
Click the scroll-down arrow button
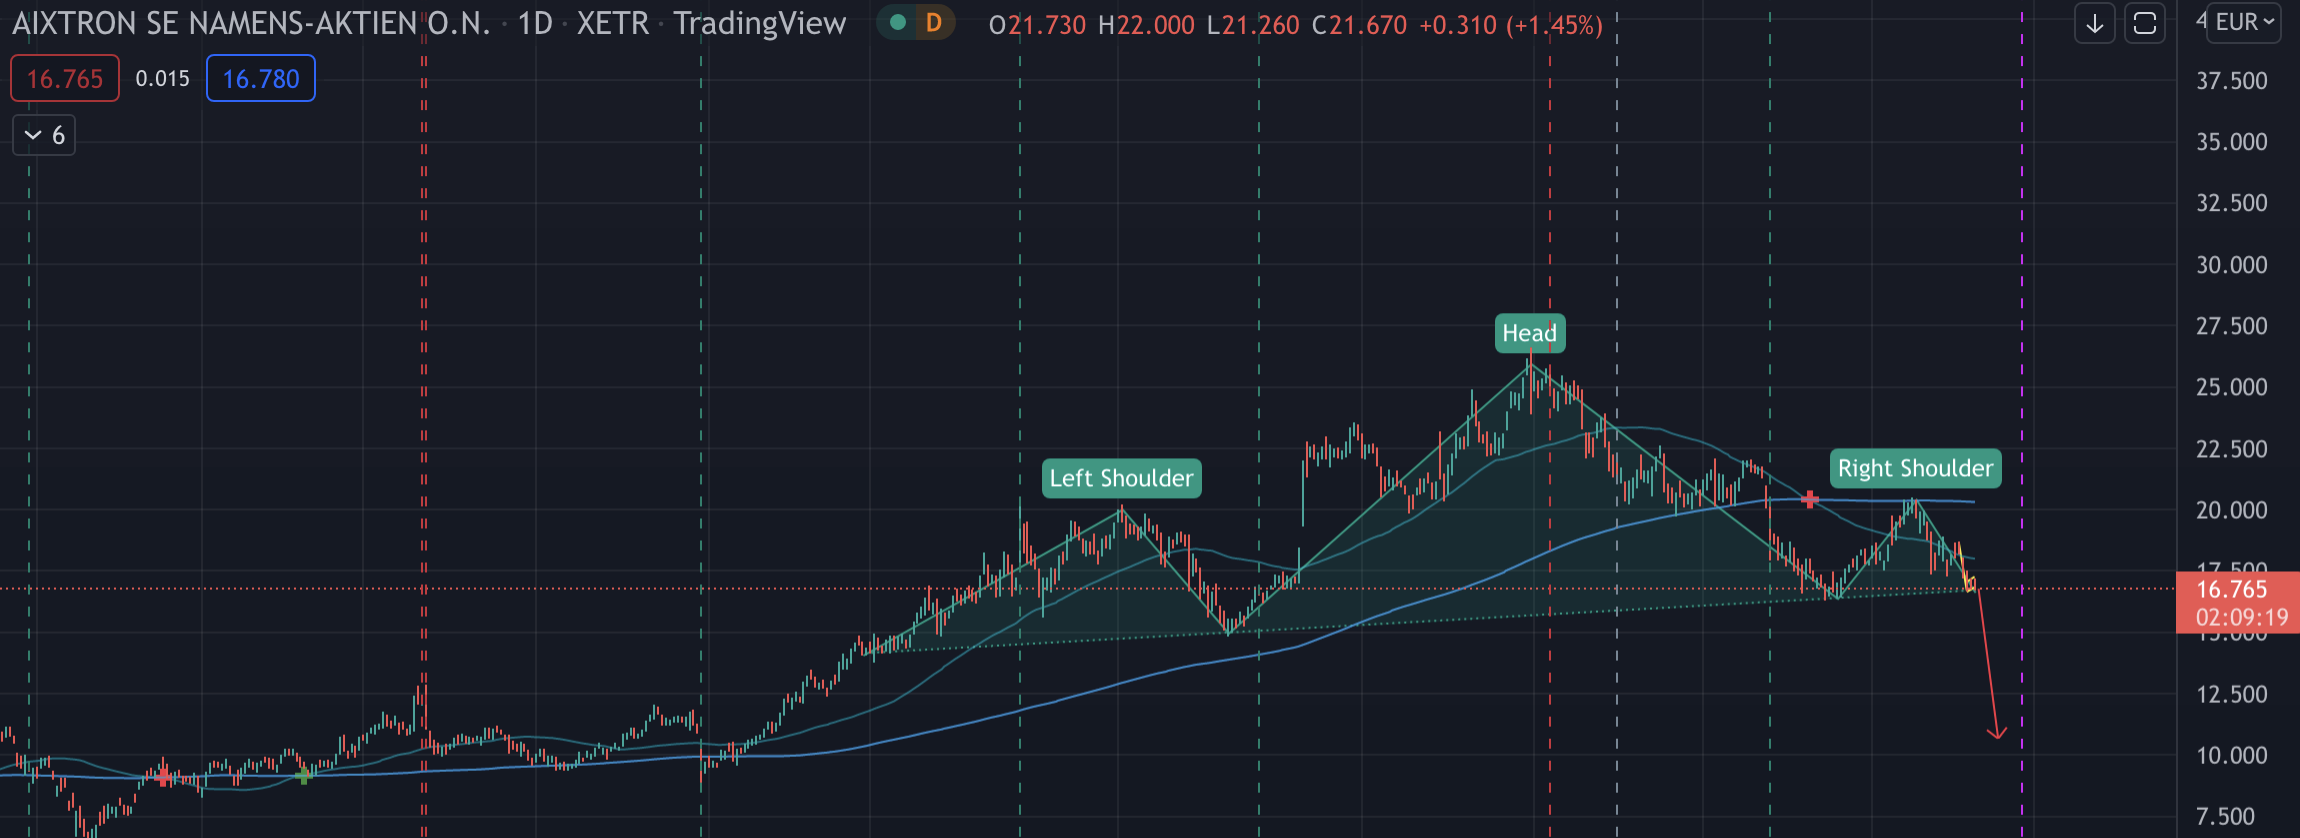click(x=2094, y=23)
